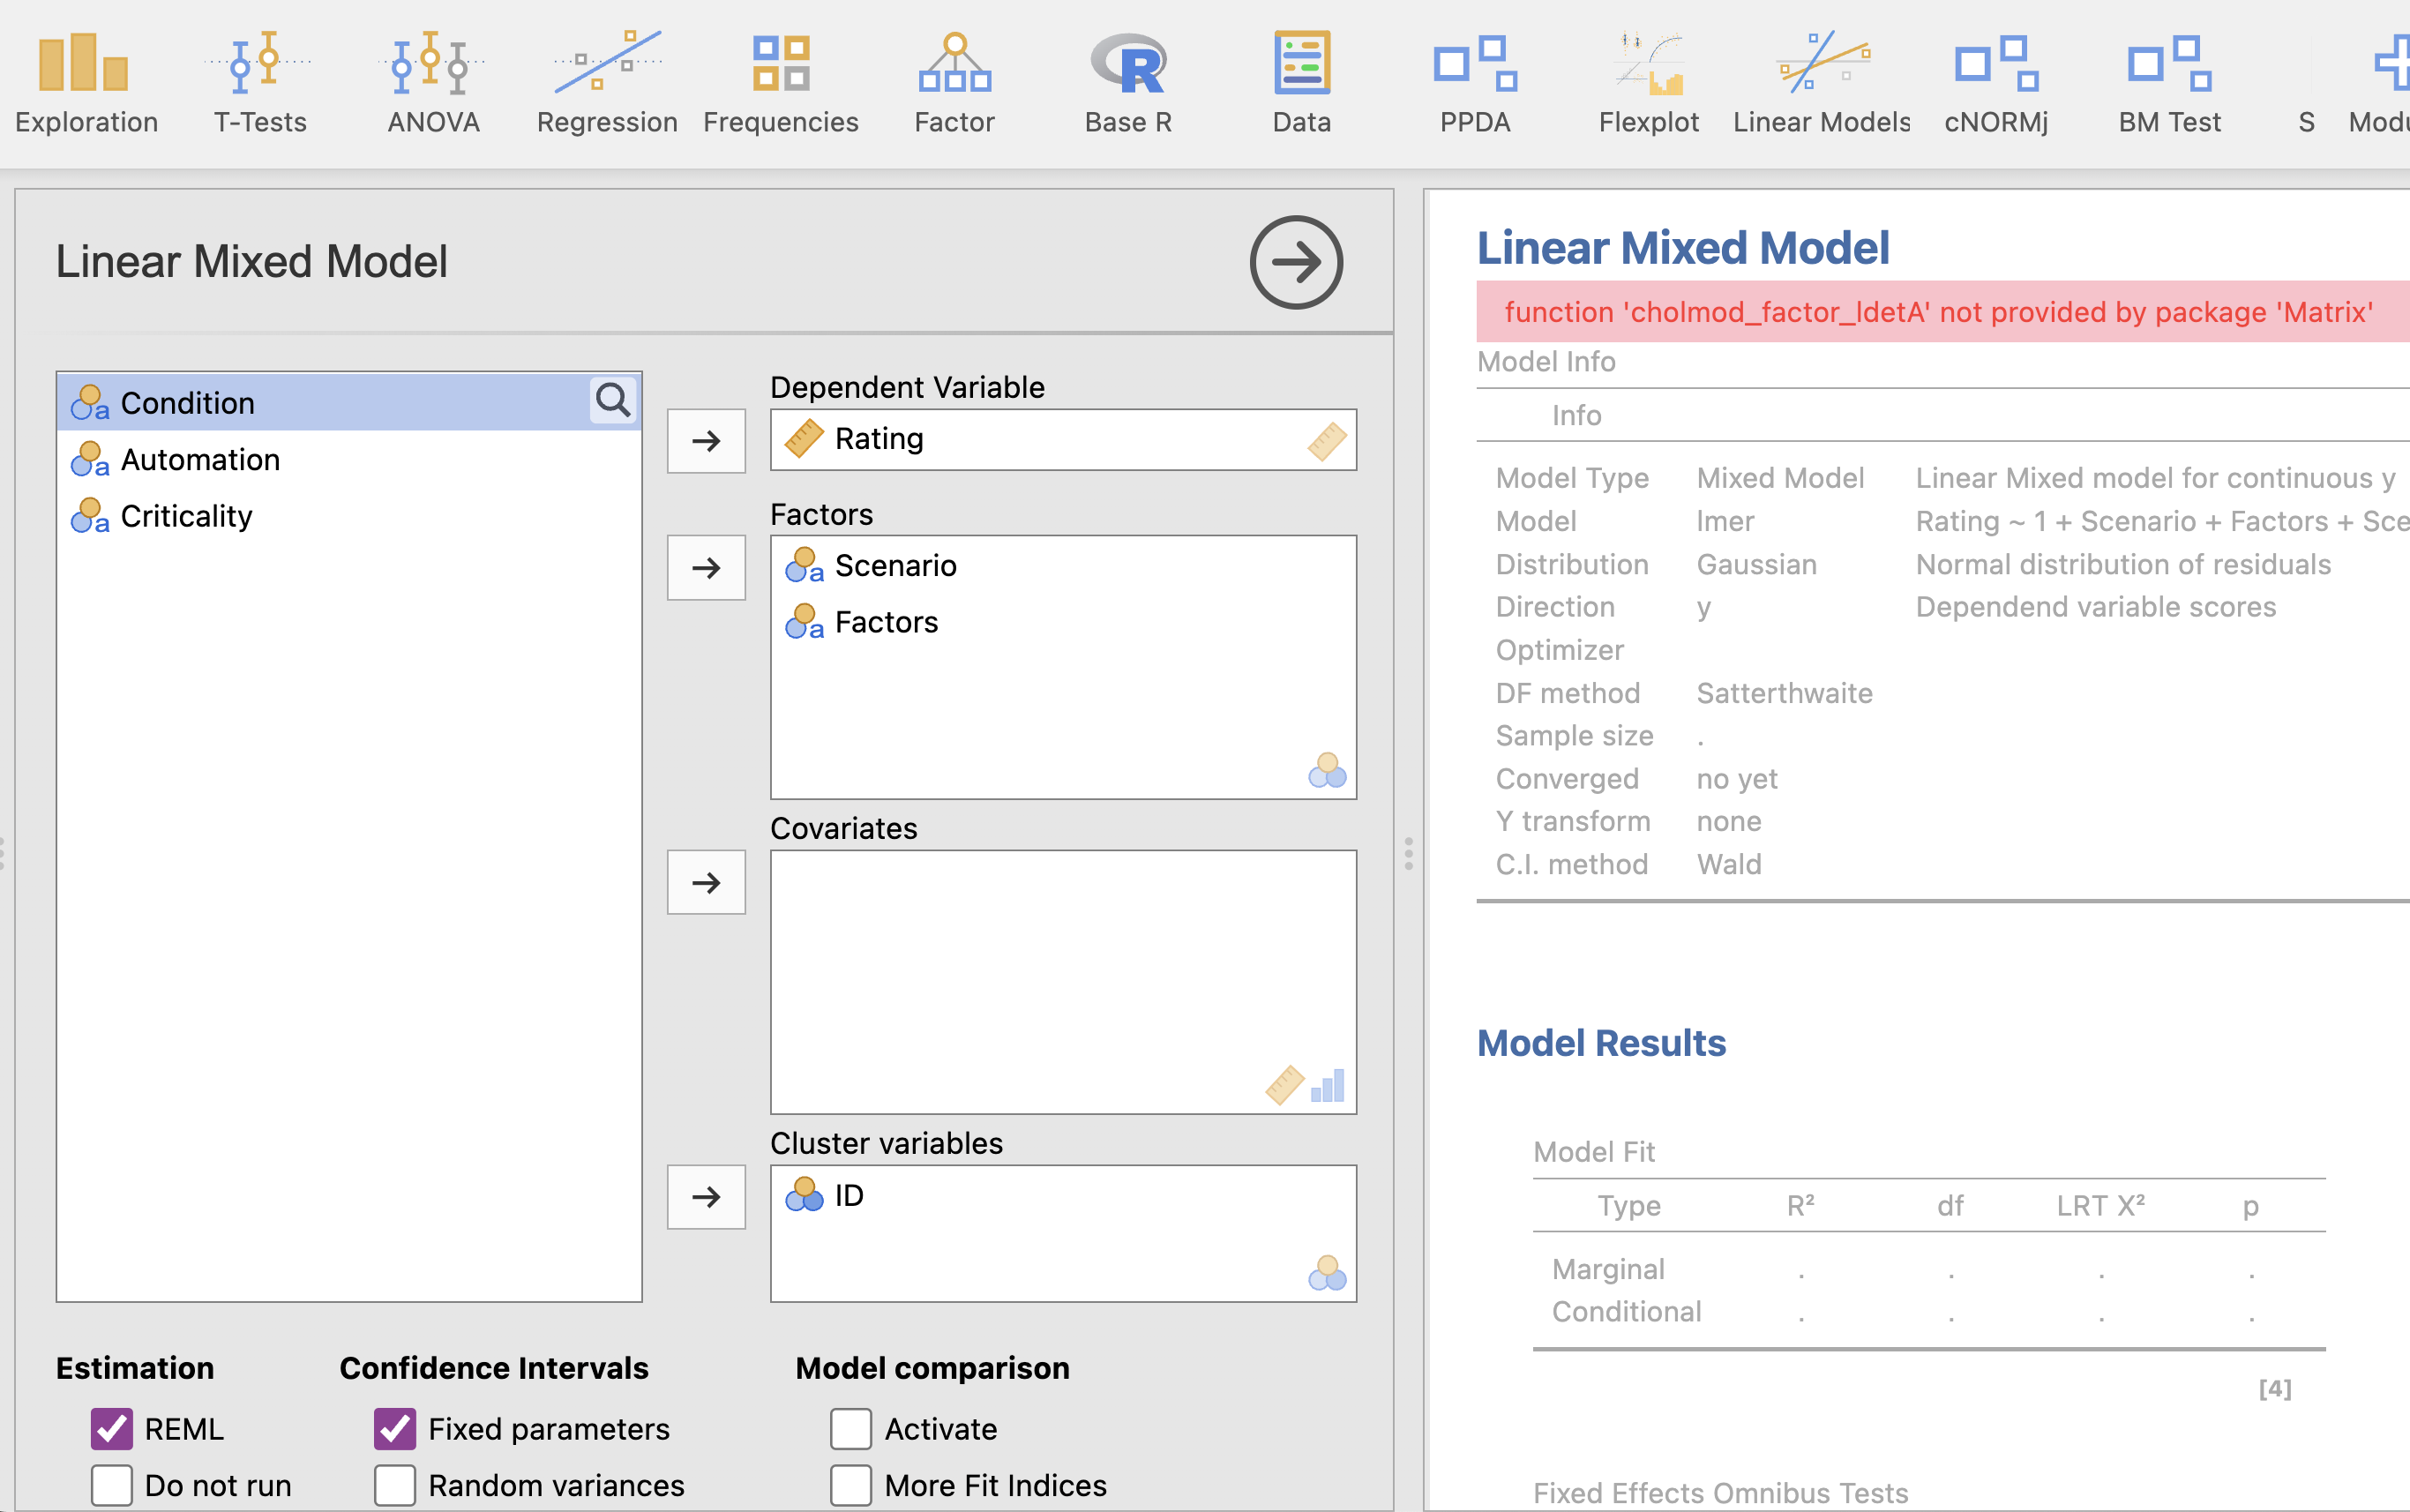Image resolution: width=2410 pixels, height=1512 pixels.
Task: Enable Activate model comparison checkbox
Action: pos(851,1429)
